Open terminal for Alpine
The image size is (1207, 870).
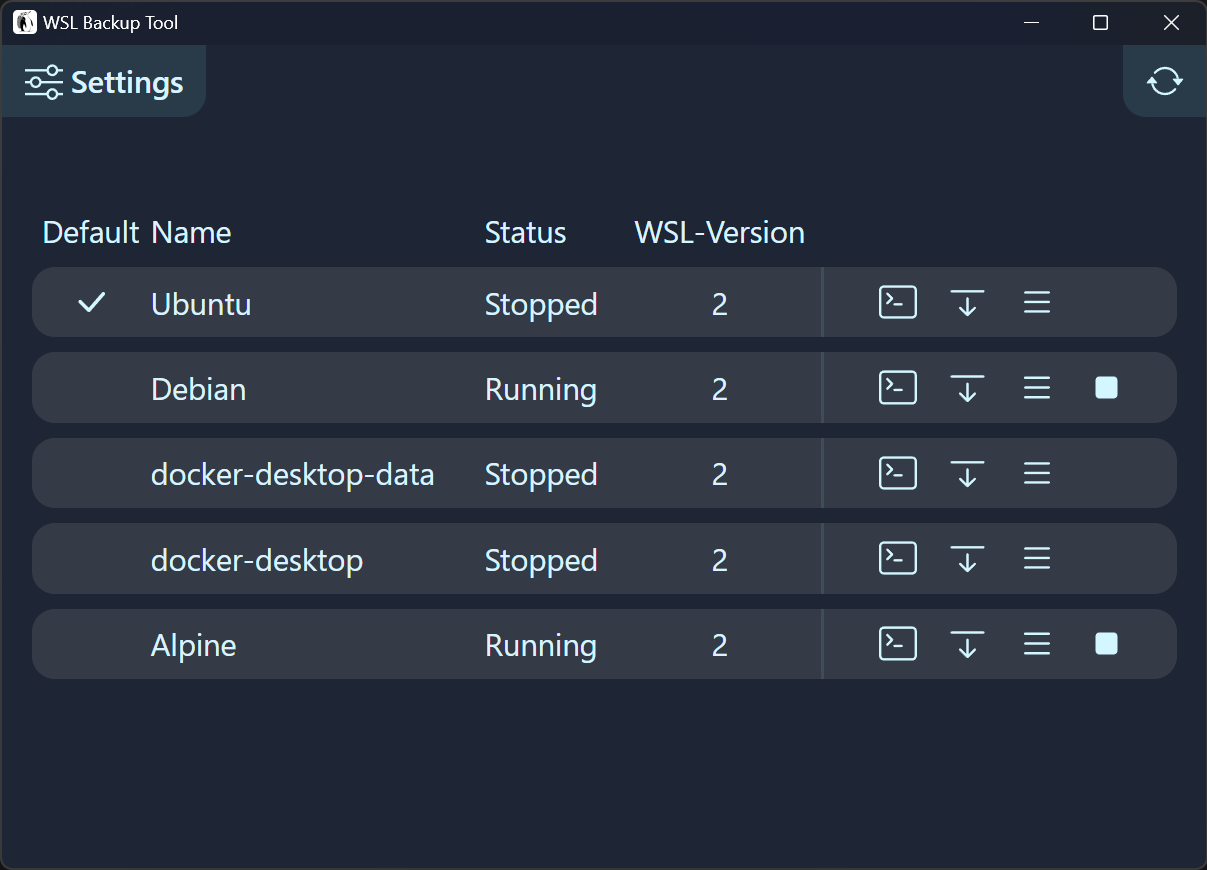898,644
